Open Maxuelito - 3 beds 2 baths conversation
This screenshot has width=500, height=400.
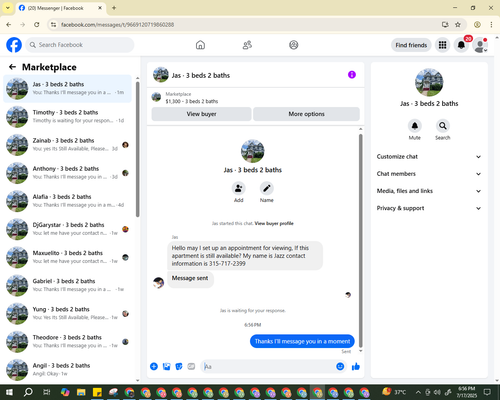coord(67,257)
